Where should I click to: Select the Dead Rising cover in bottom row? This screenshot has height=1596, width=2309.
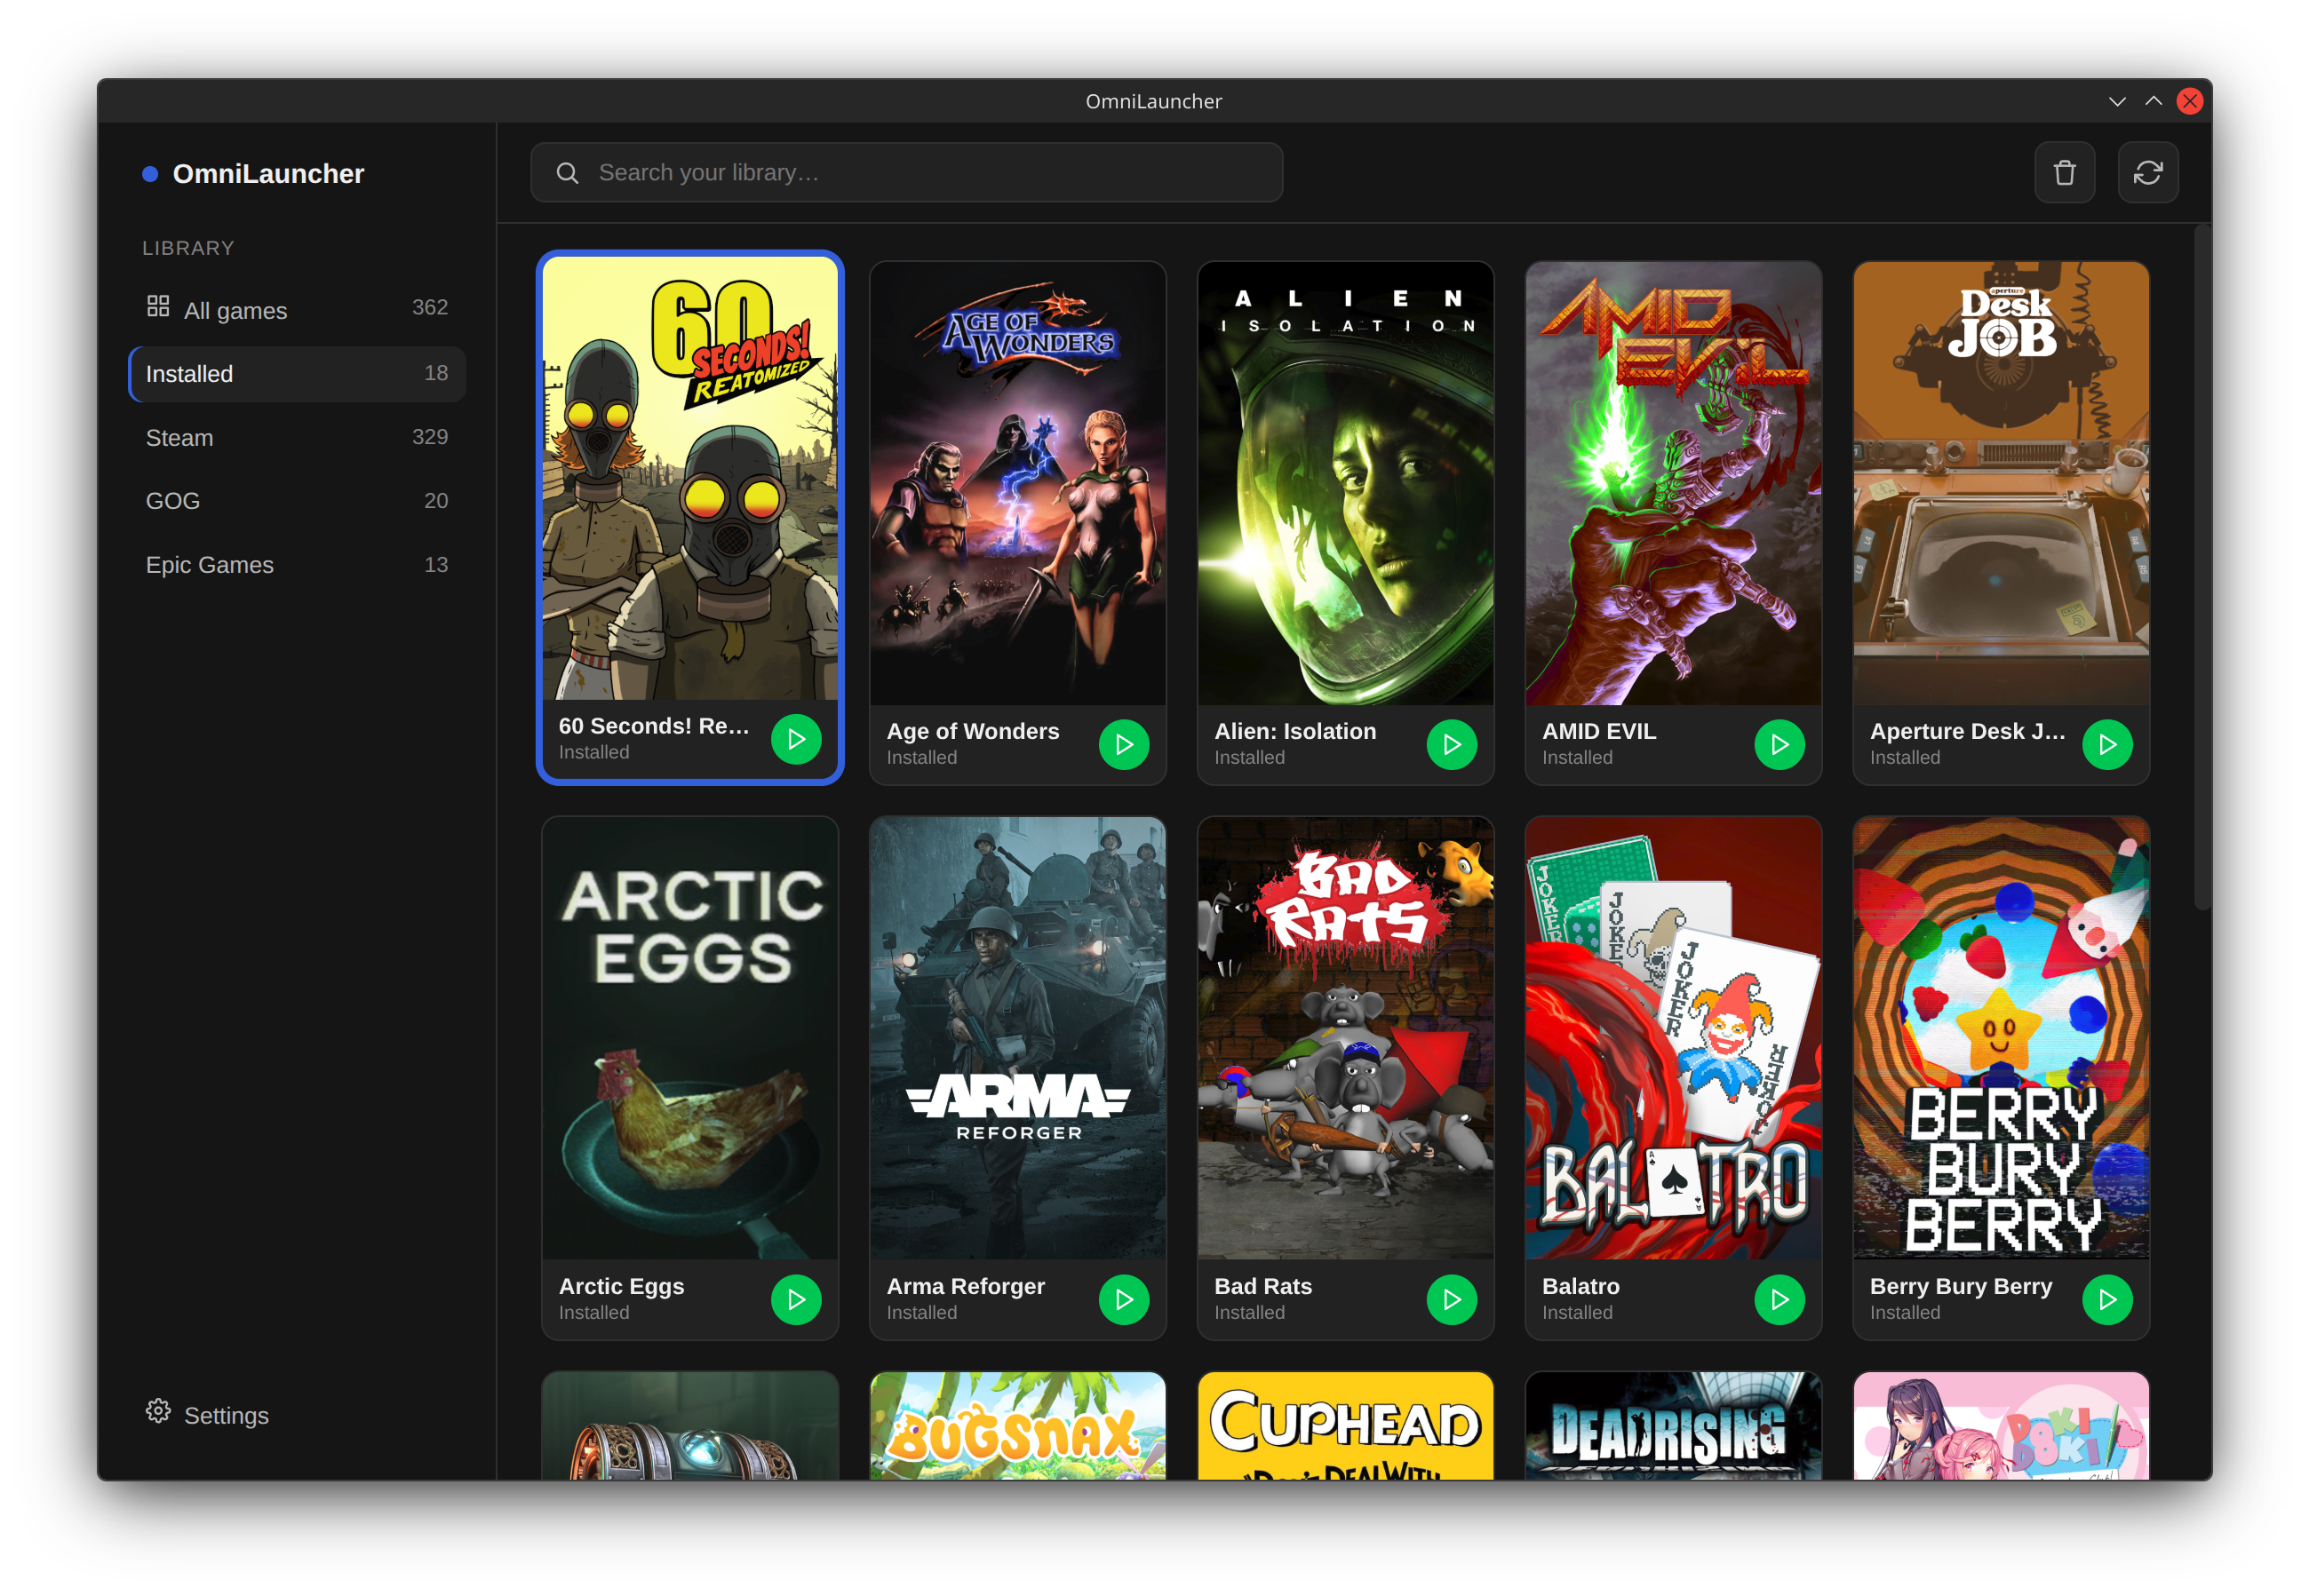tap(1674, 1427)
